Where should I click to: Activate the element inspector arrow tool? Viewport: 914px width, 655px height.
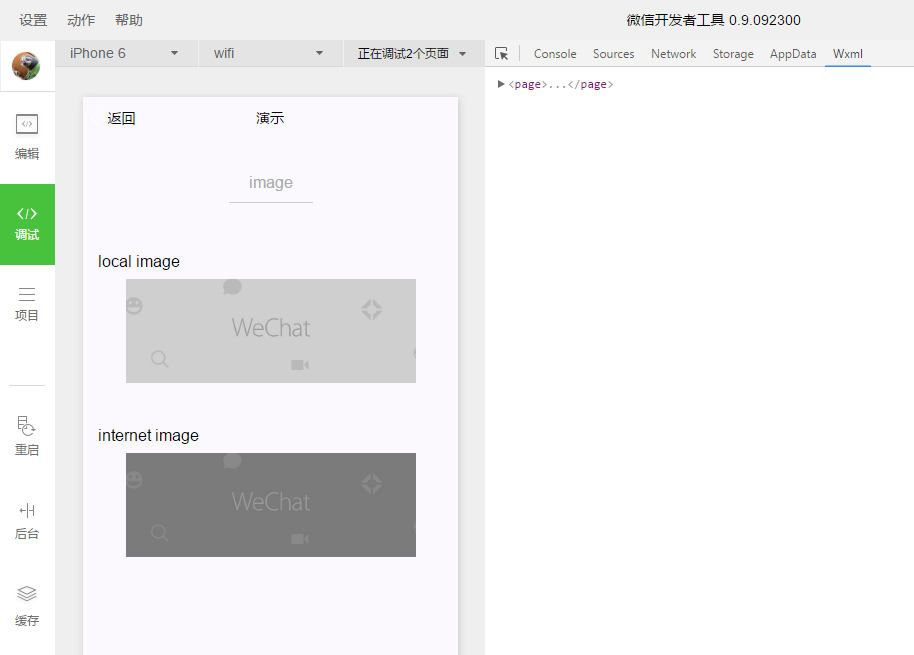click(501, 54)
